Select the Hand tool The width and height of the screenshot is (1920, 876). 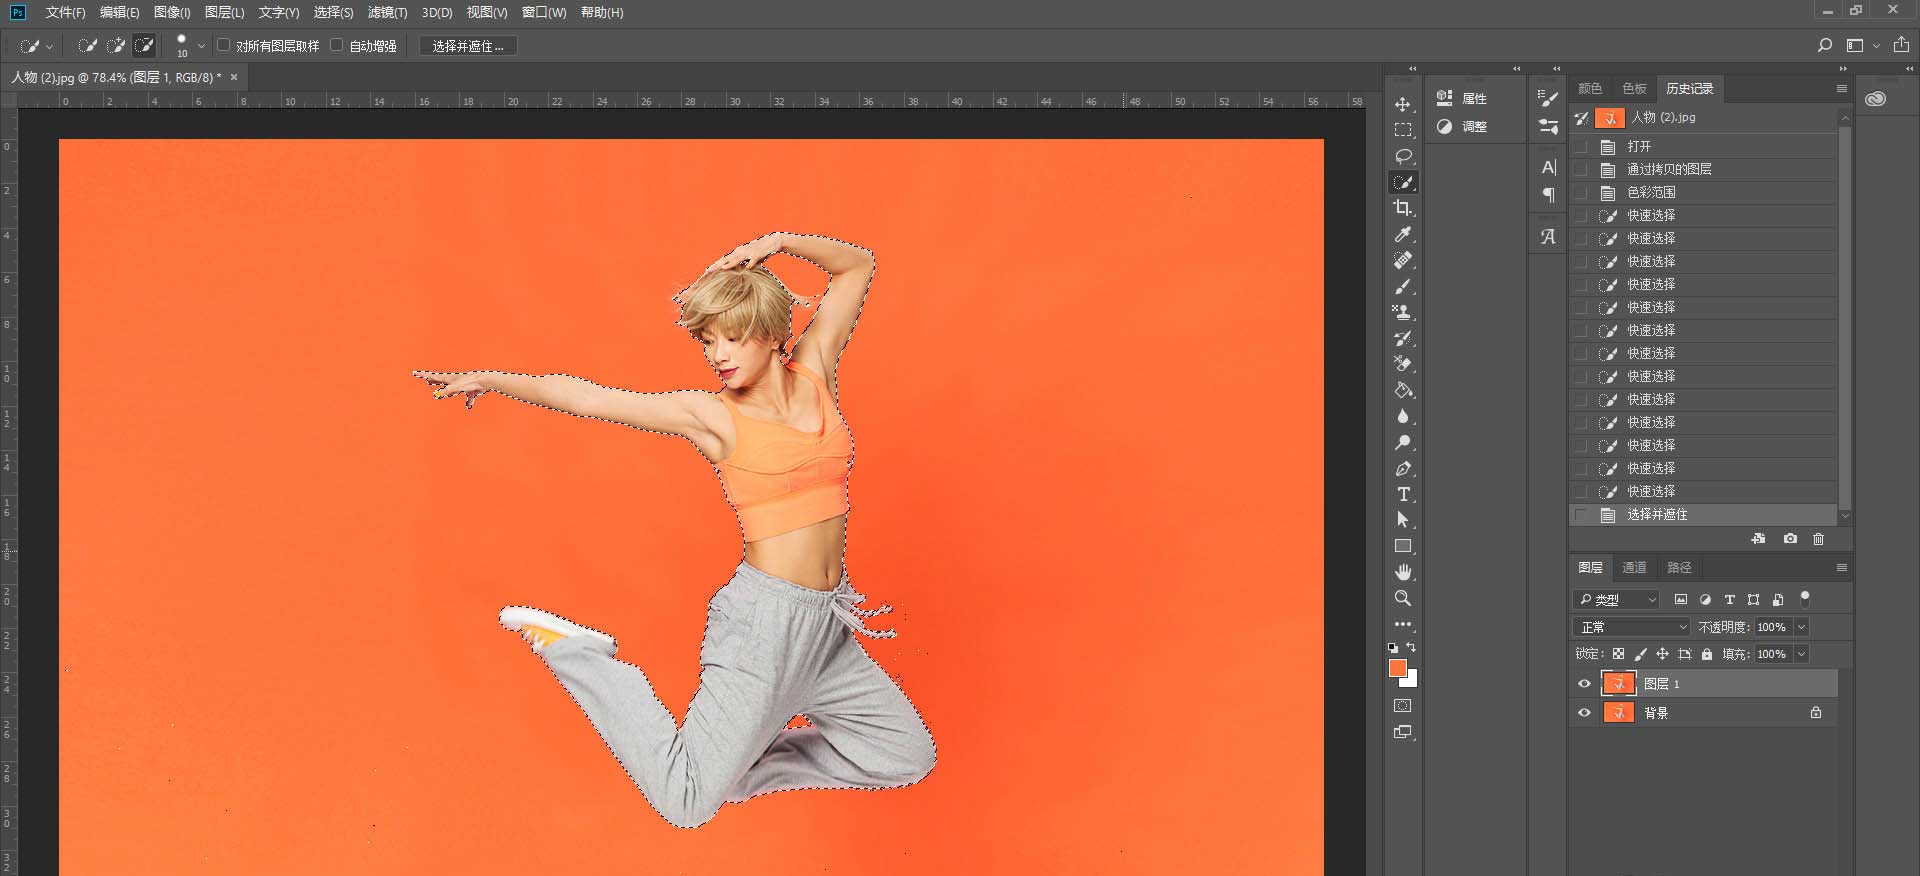[1403, 572]
